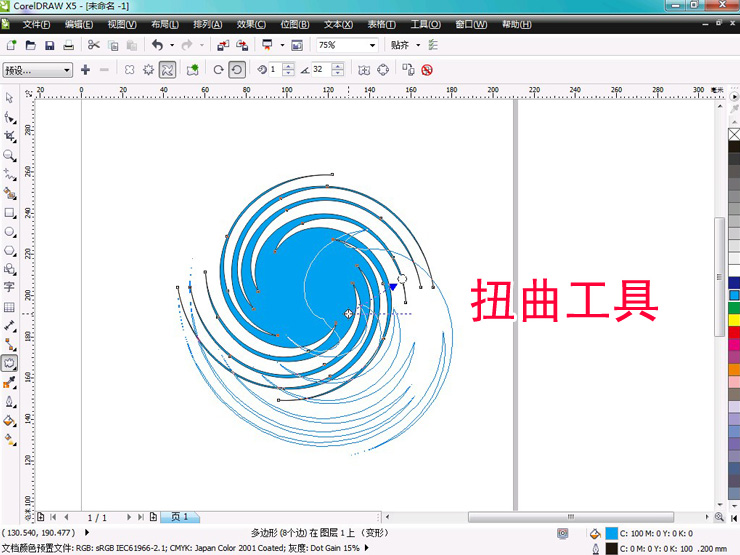Toggle counterclockwise rotation button
The height and width of the screenshot is (555, 740).
pos(218,70)
